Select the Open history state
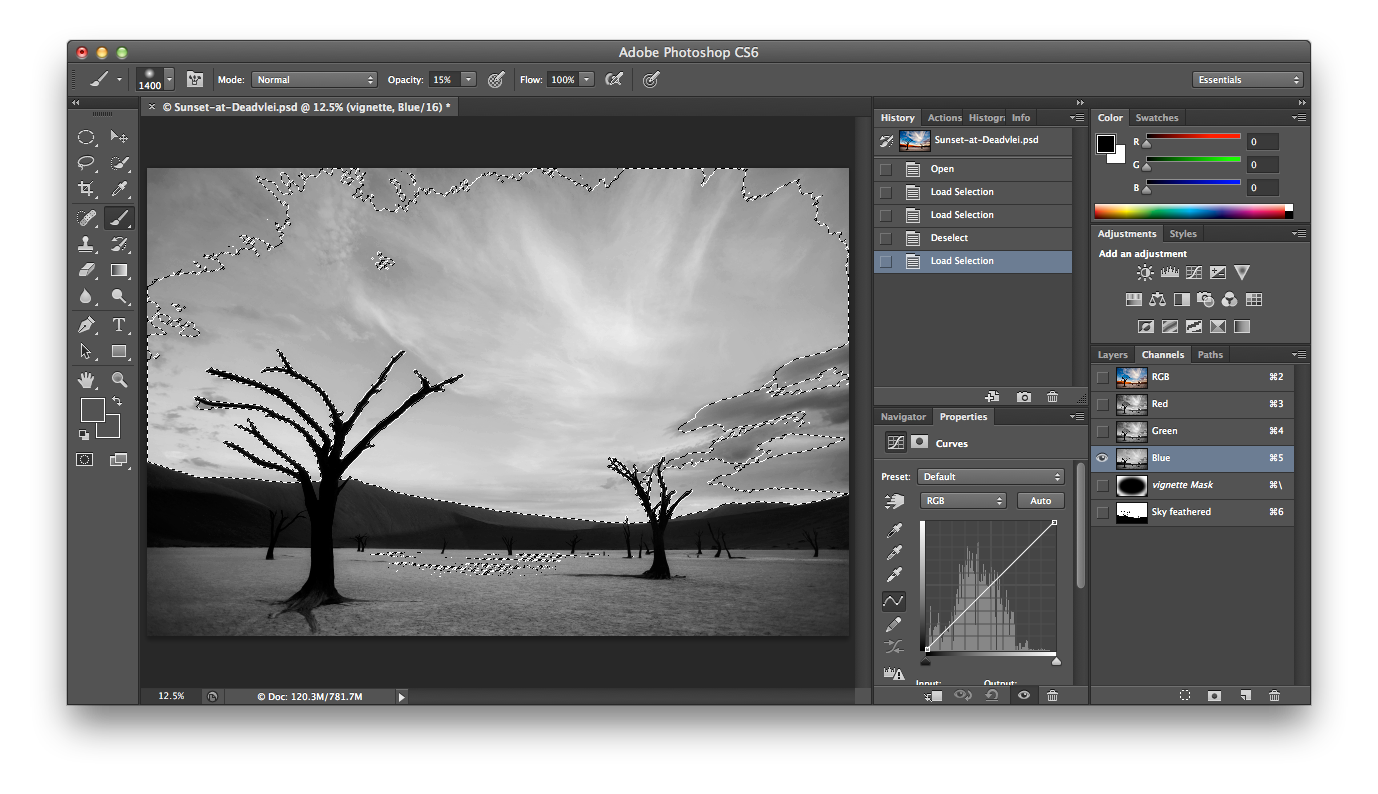Screen dimensions: 1378x794 pos(973,169)
